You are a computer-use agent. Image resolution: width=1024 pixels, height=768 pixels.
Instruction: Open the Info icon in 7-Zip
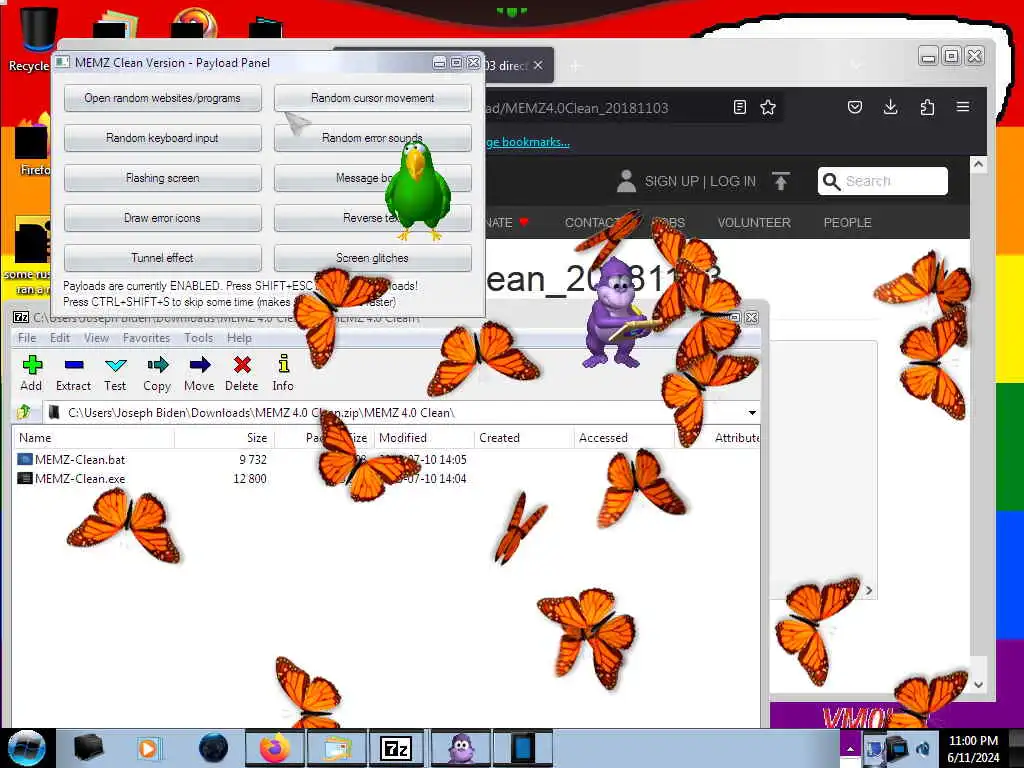coord(283,364)
